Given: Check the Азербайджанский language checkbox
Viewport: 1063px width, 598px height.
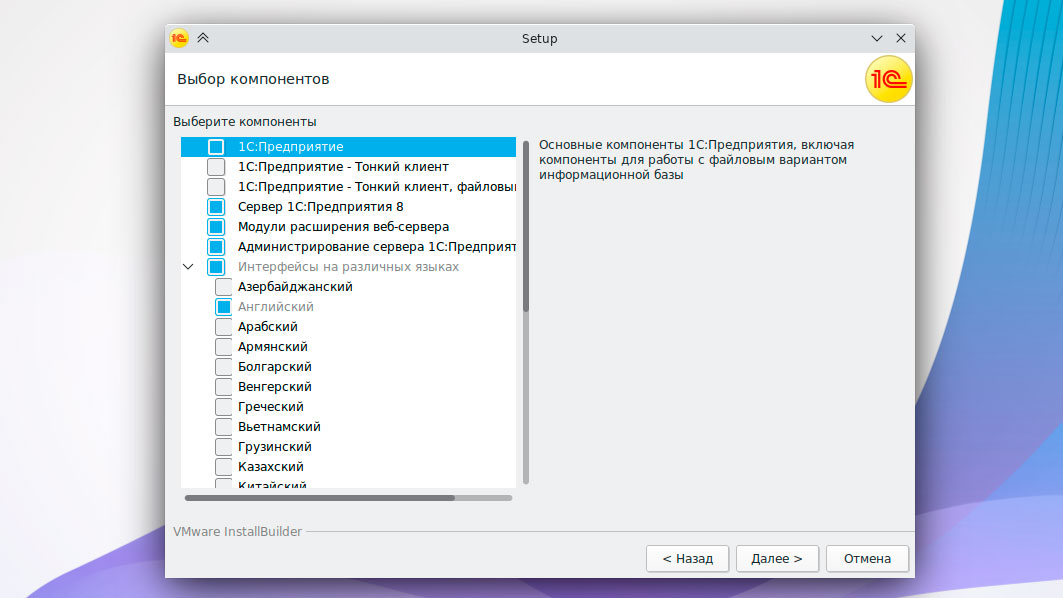Looking at the screenshot, I should (x=224, y=287).
